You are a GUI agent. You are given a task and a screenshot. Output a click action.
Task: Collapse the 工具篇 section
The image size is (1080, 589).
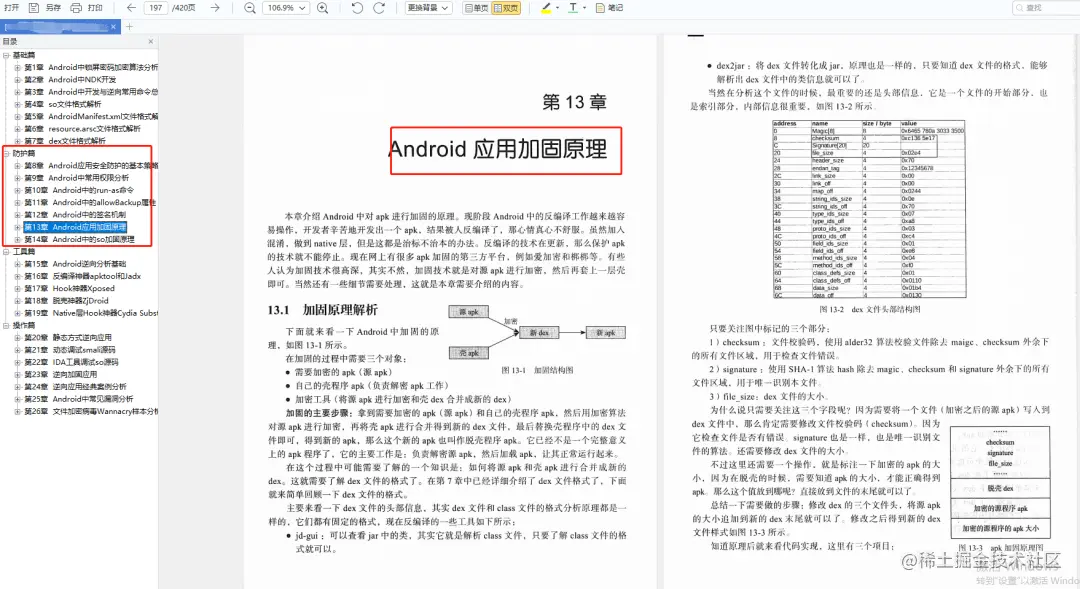pos(6,251)
